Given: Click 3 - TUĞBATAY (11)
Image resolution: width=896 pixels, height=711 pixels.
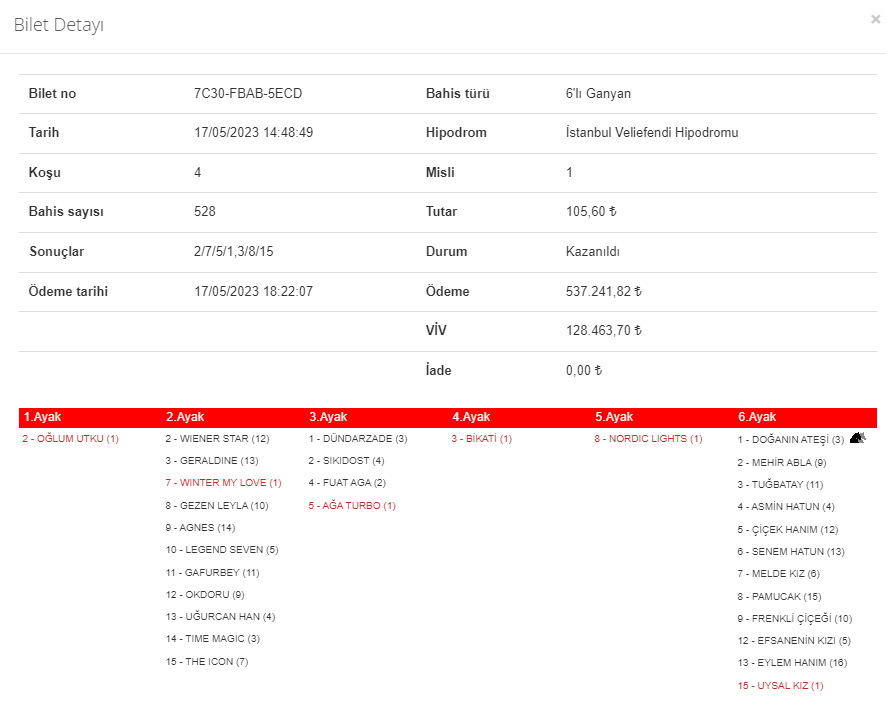Looking at the screenshot, I should 781,485.
